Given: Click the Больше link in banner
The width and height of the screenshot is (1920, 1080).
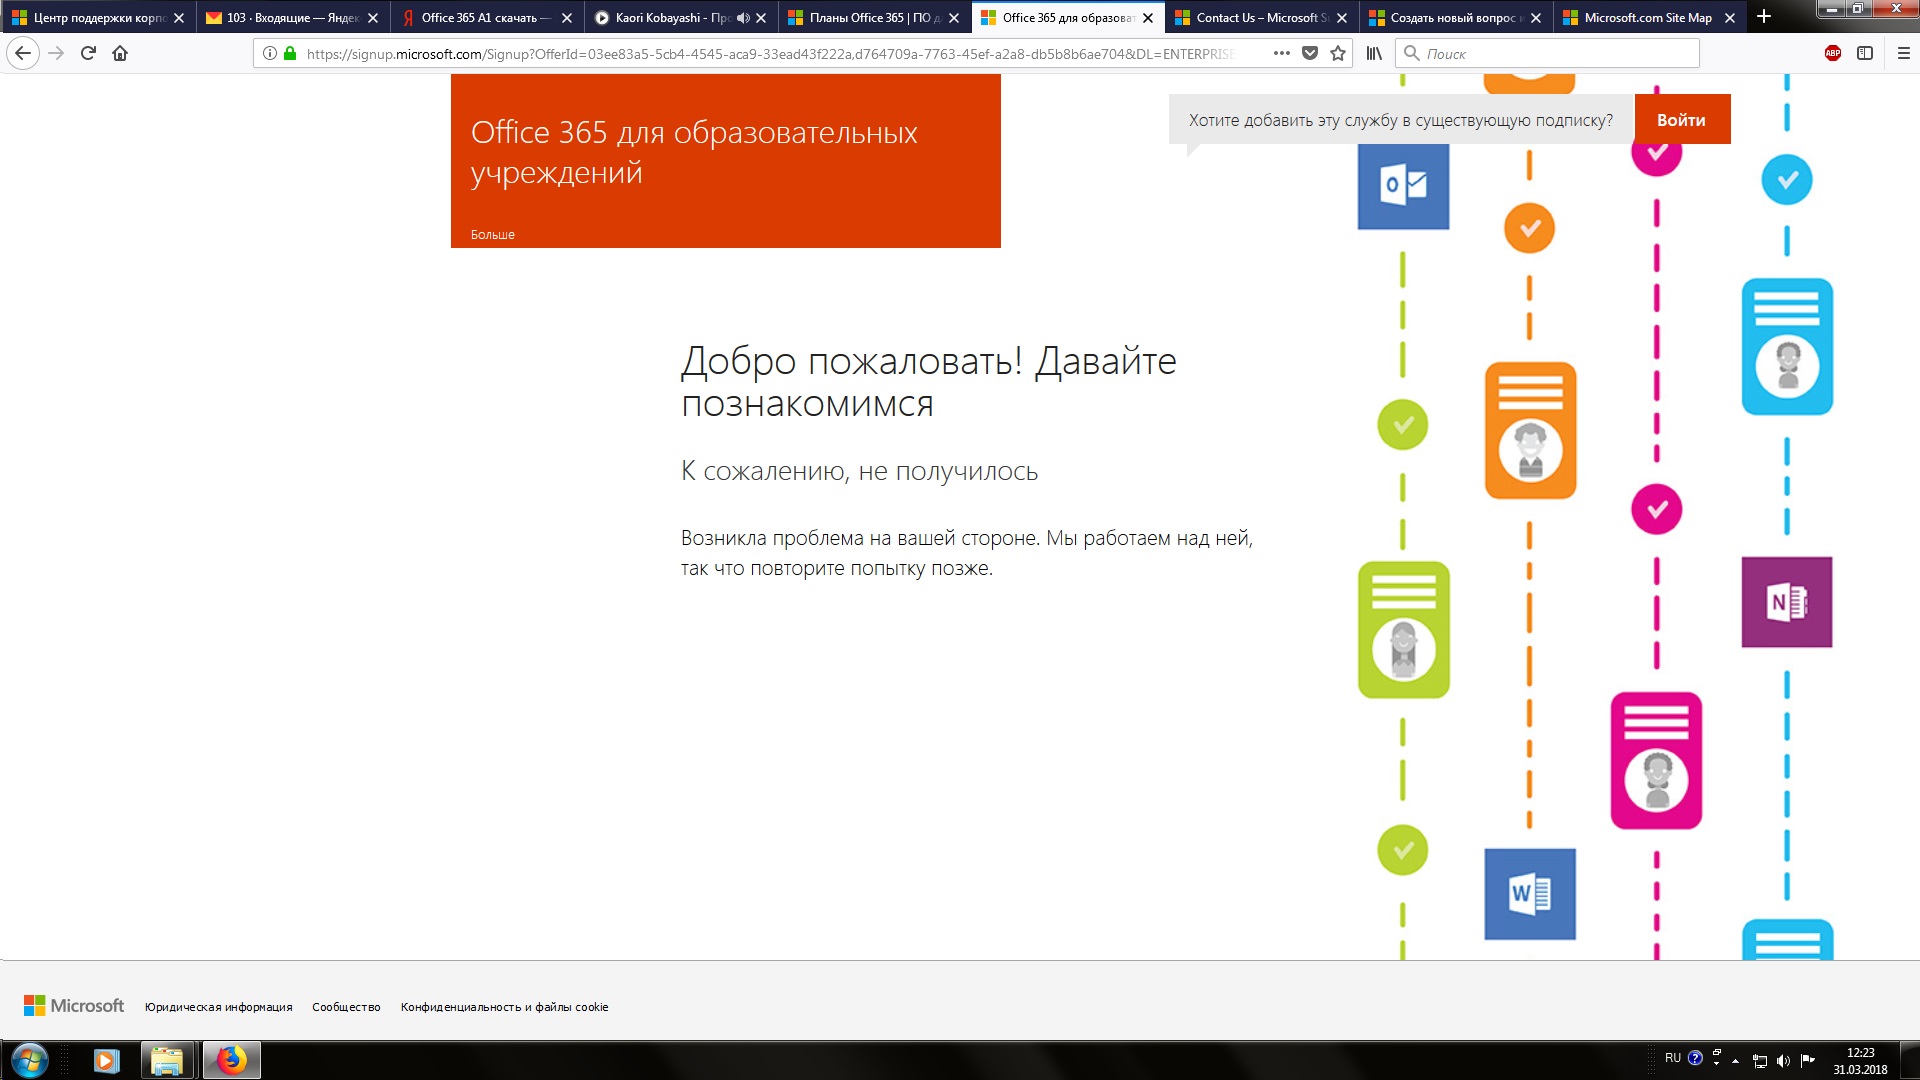Looking at the screenshot, I should pyautogui.click(x=493, y=235).
